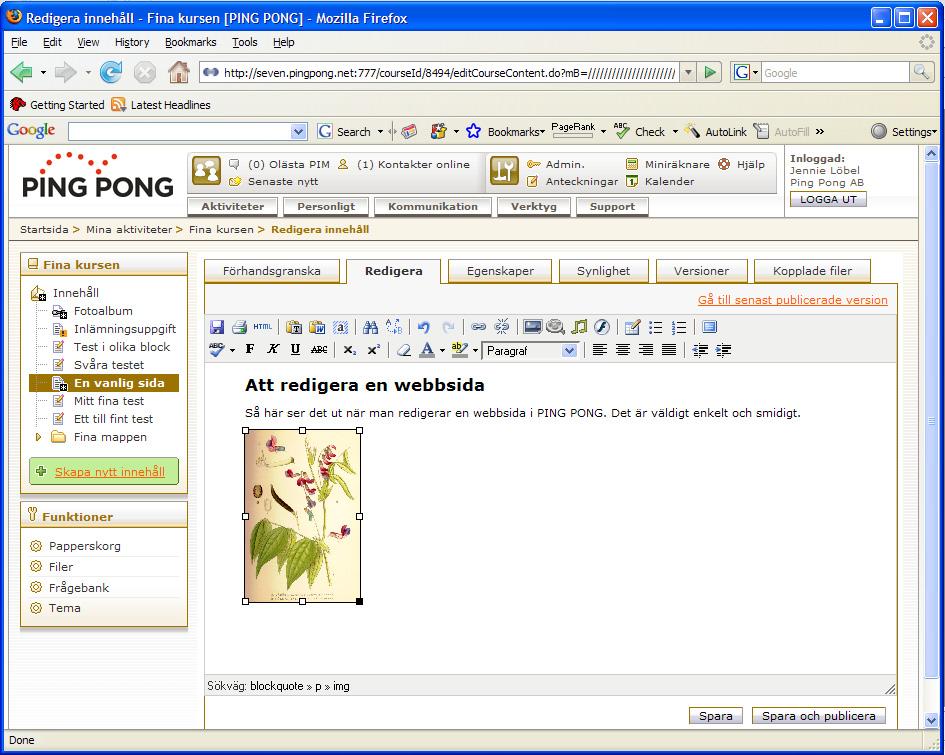945x755 pixels.
Task: Insert an image with the picture icon
Action: pos(532,327)
